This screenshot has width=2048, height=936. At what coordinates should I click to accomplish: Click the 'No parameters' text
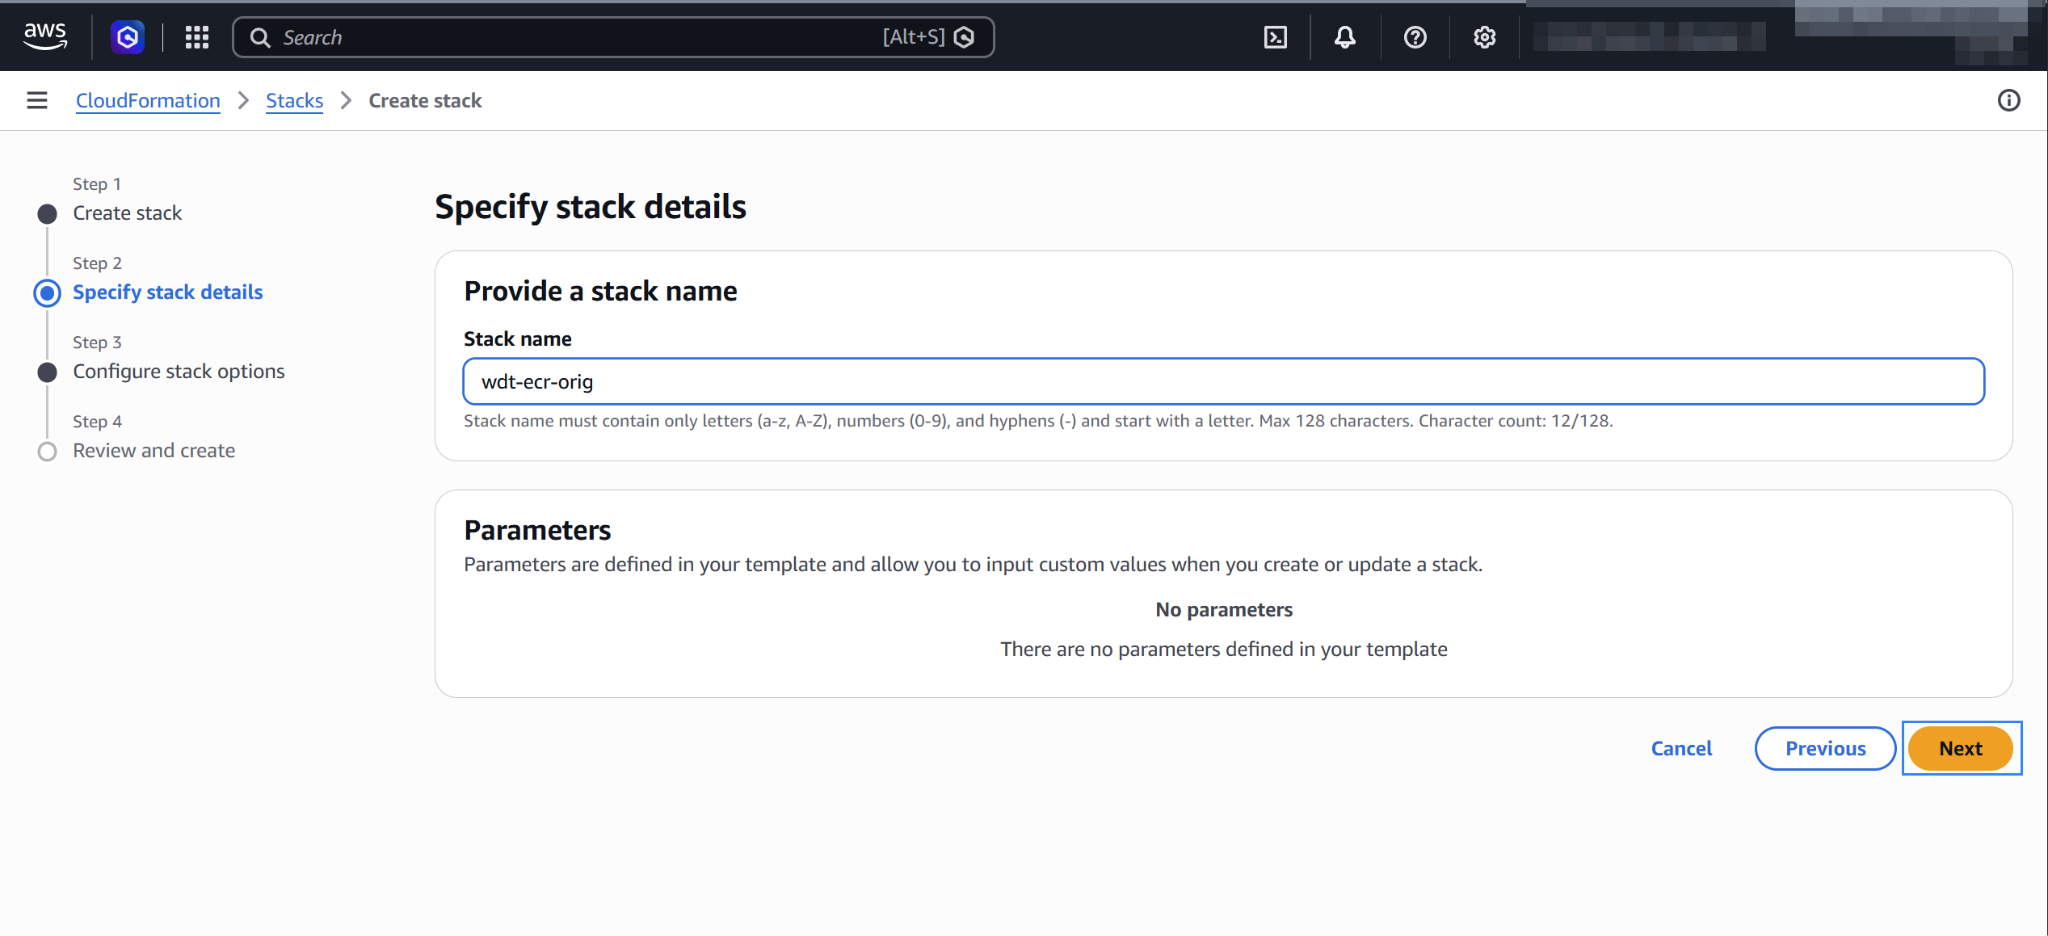point(1224,610)
